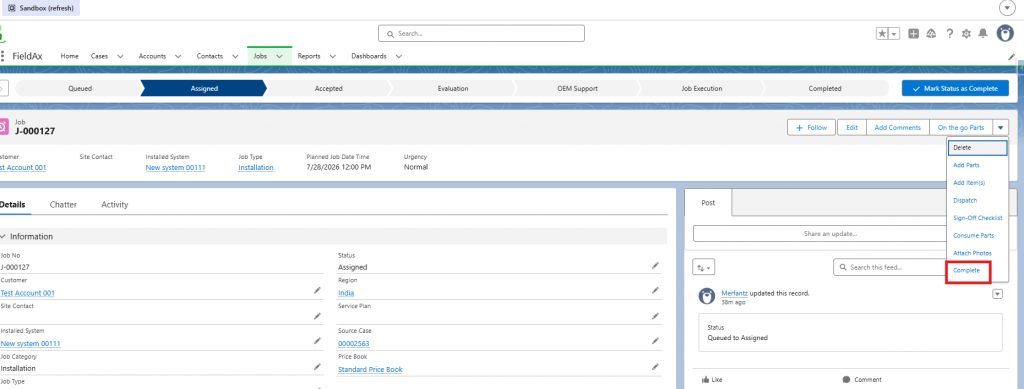
Task: Click the favorites star icon
Action: [x=882, y=34]
